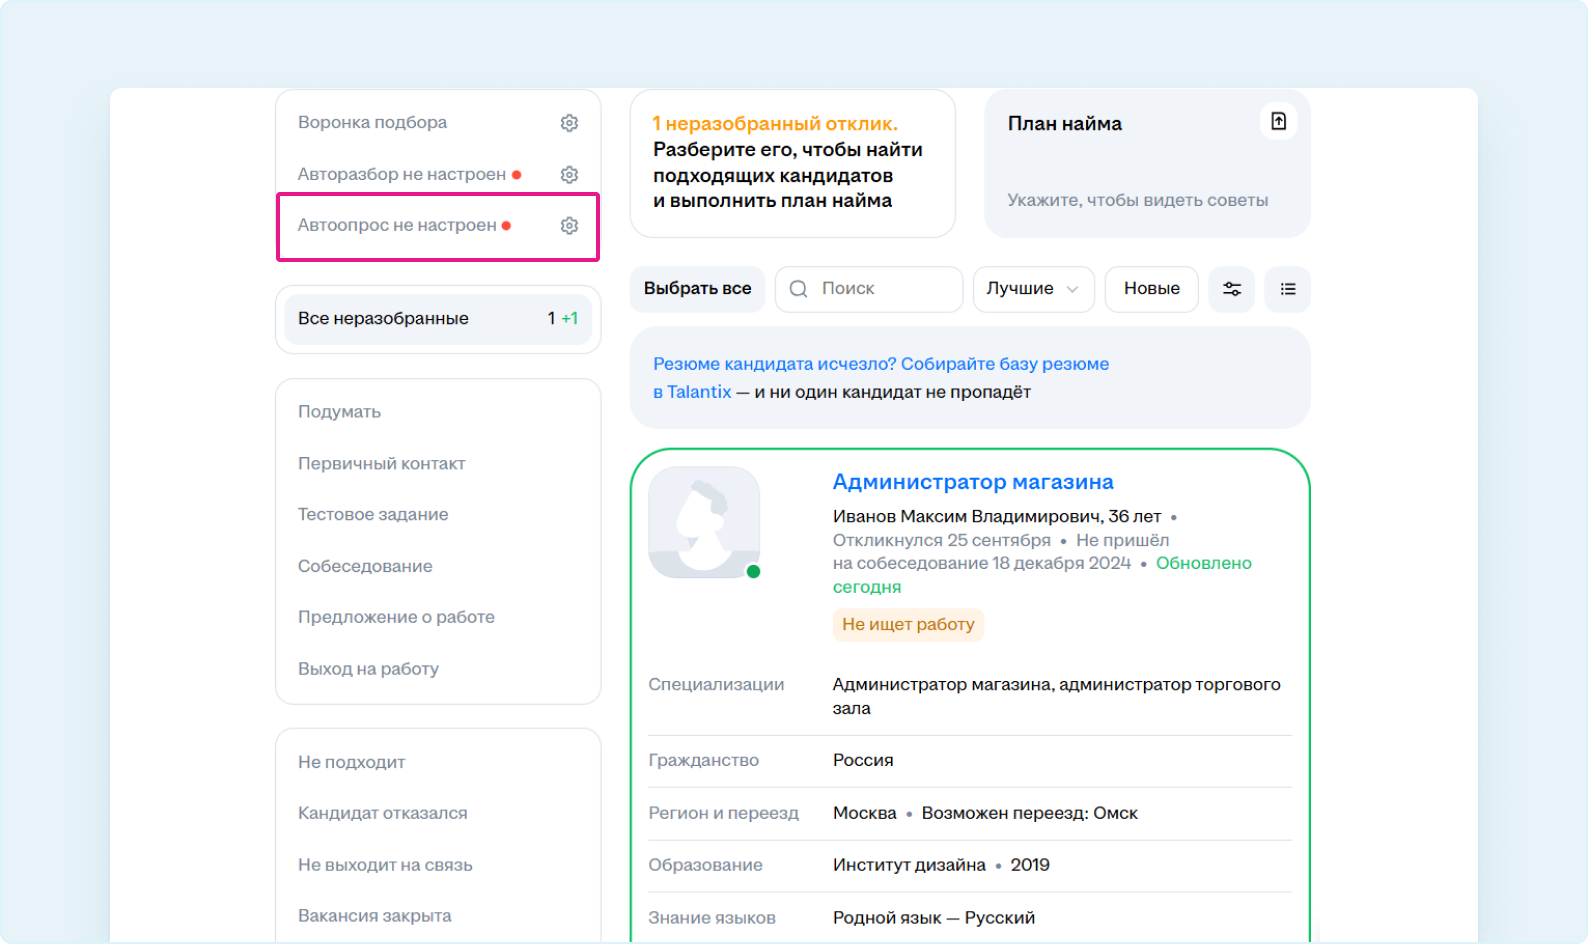Click the export icon in План найма
This screenshot has height=944, width=1588.
(x=1278, y=122)
